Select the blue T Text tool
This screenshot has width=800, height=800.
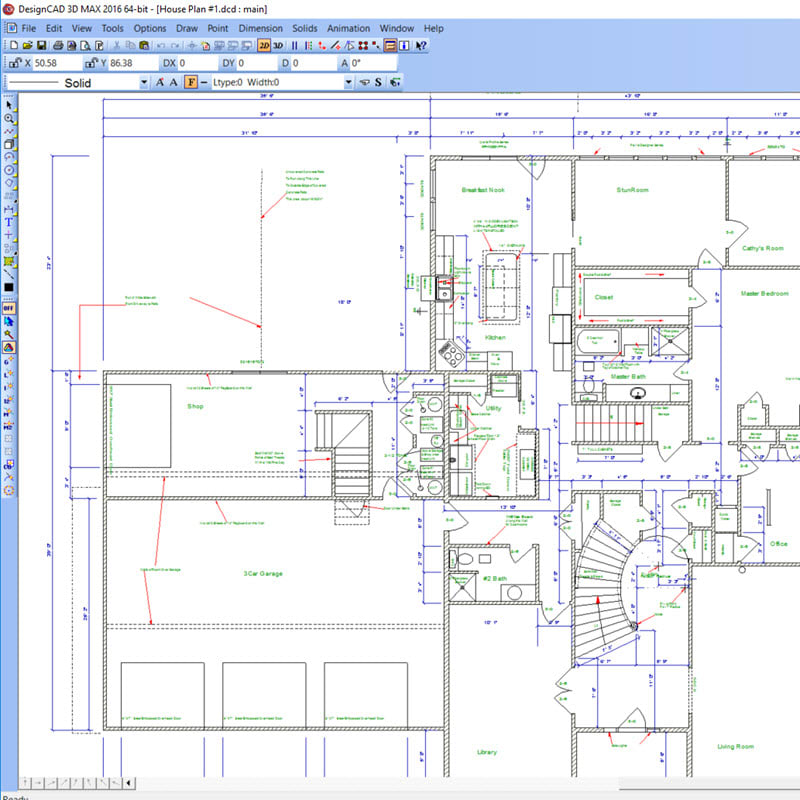coord(9,222)
